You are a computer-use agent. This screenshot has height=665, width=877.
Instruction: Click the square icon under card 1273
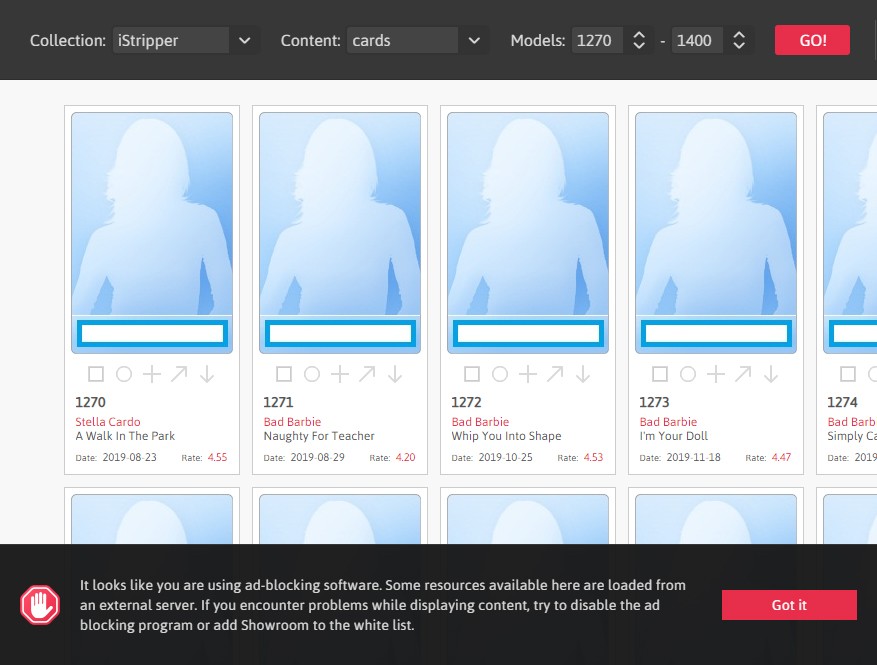(659, 374)
